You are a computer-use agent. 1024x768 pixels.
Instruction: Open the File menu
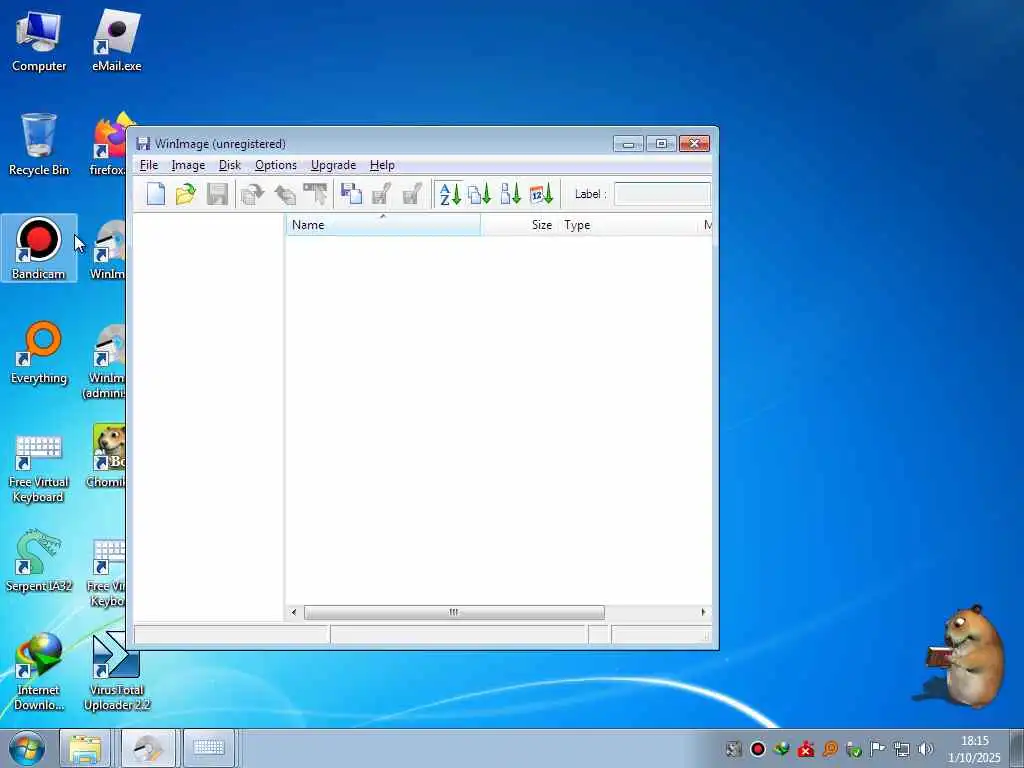tap(148, 165)
